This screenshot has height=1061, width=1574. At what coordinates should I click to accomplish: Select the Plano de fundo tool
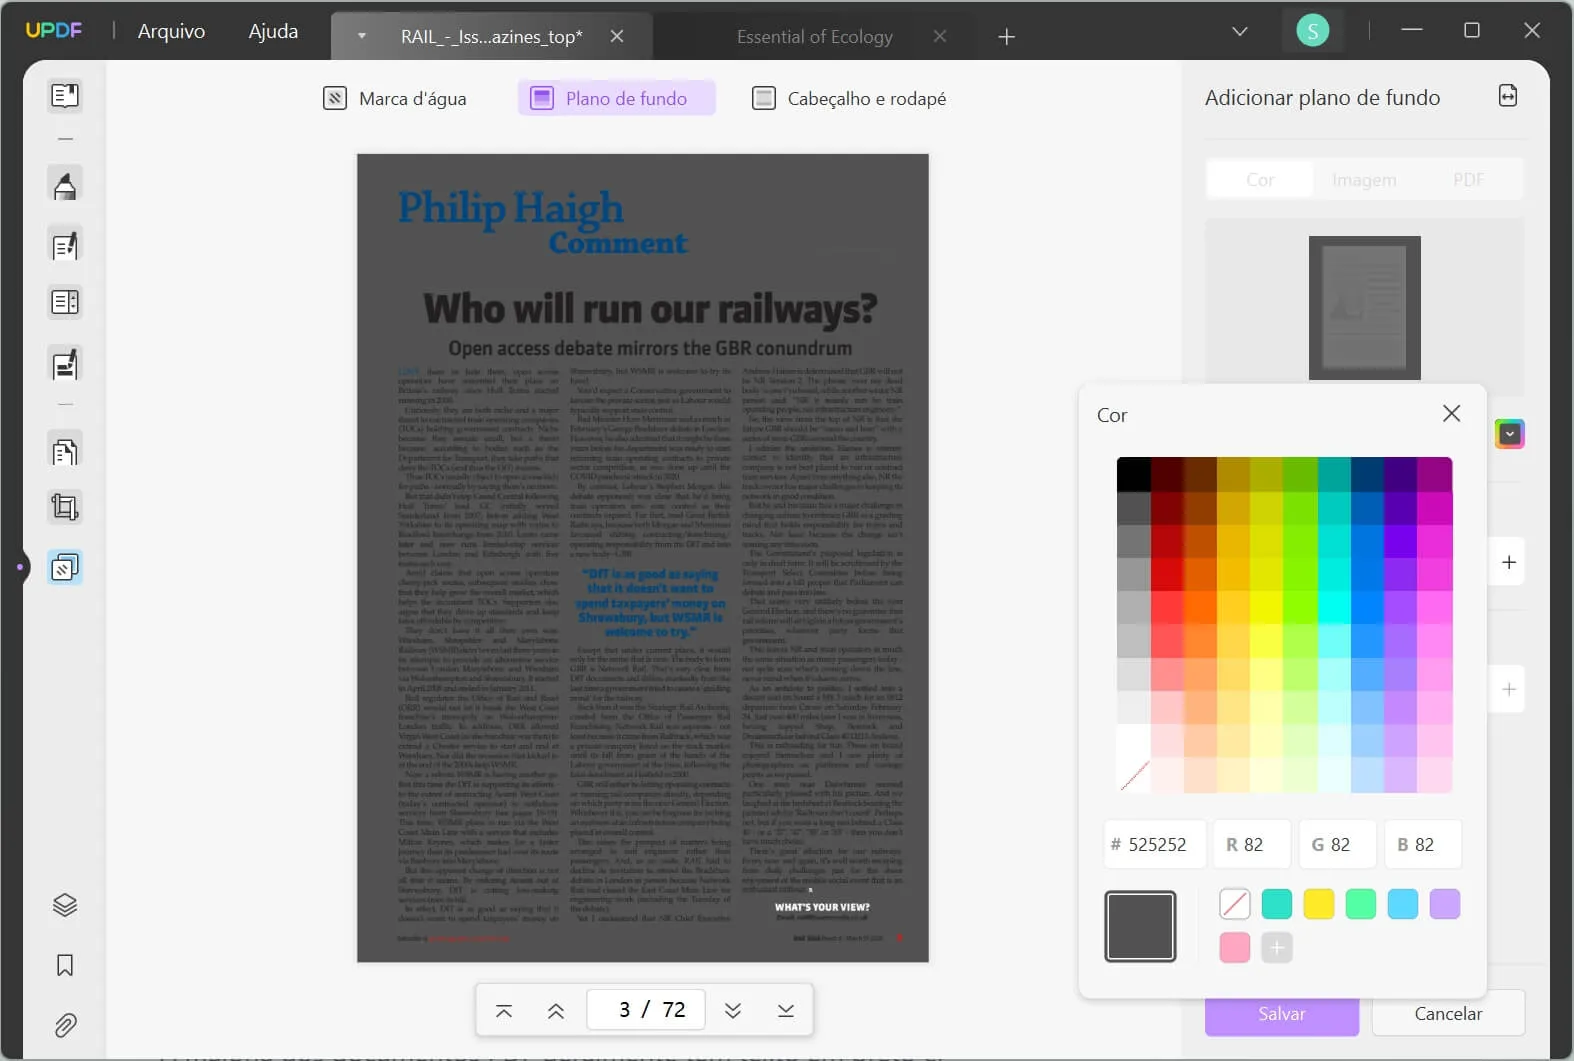616,98
